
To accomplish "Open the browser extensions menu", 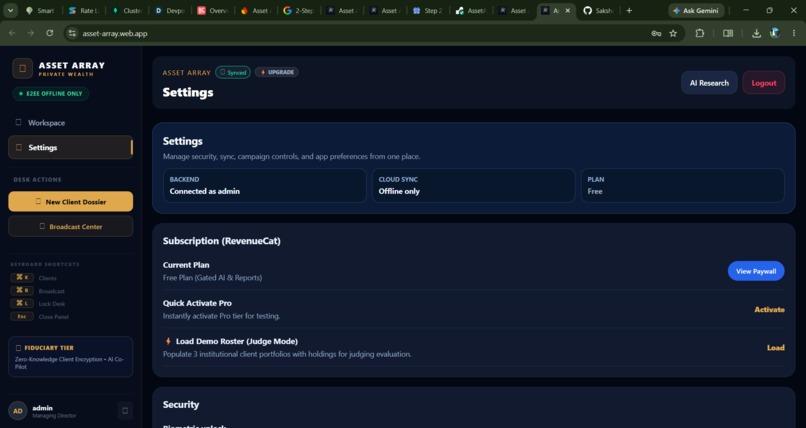I will click(700, 33).
